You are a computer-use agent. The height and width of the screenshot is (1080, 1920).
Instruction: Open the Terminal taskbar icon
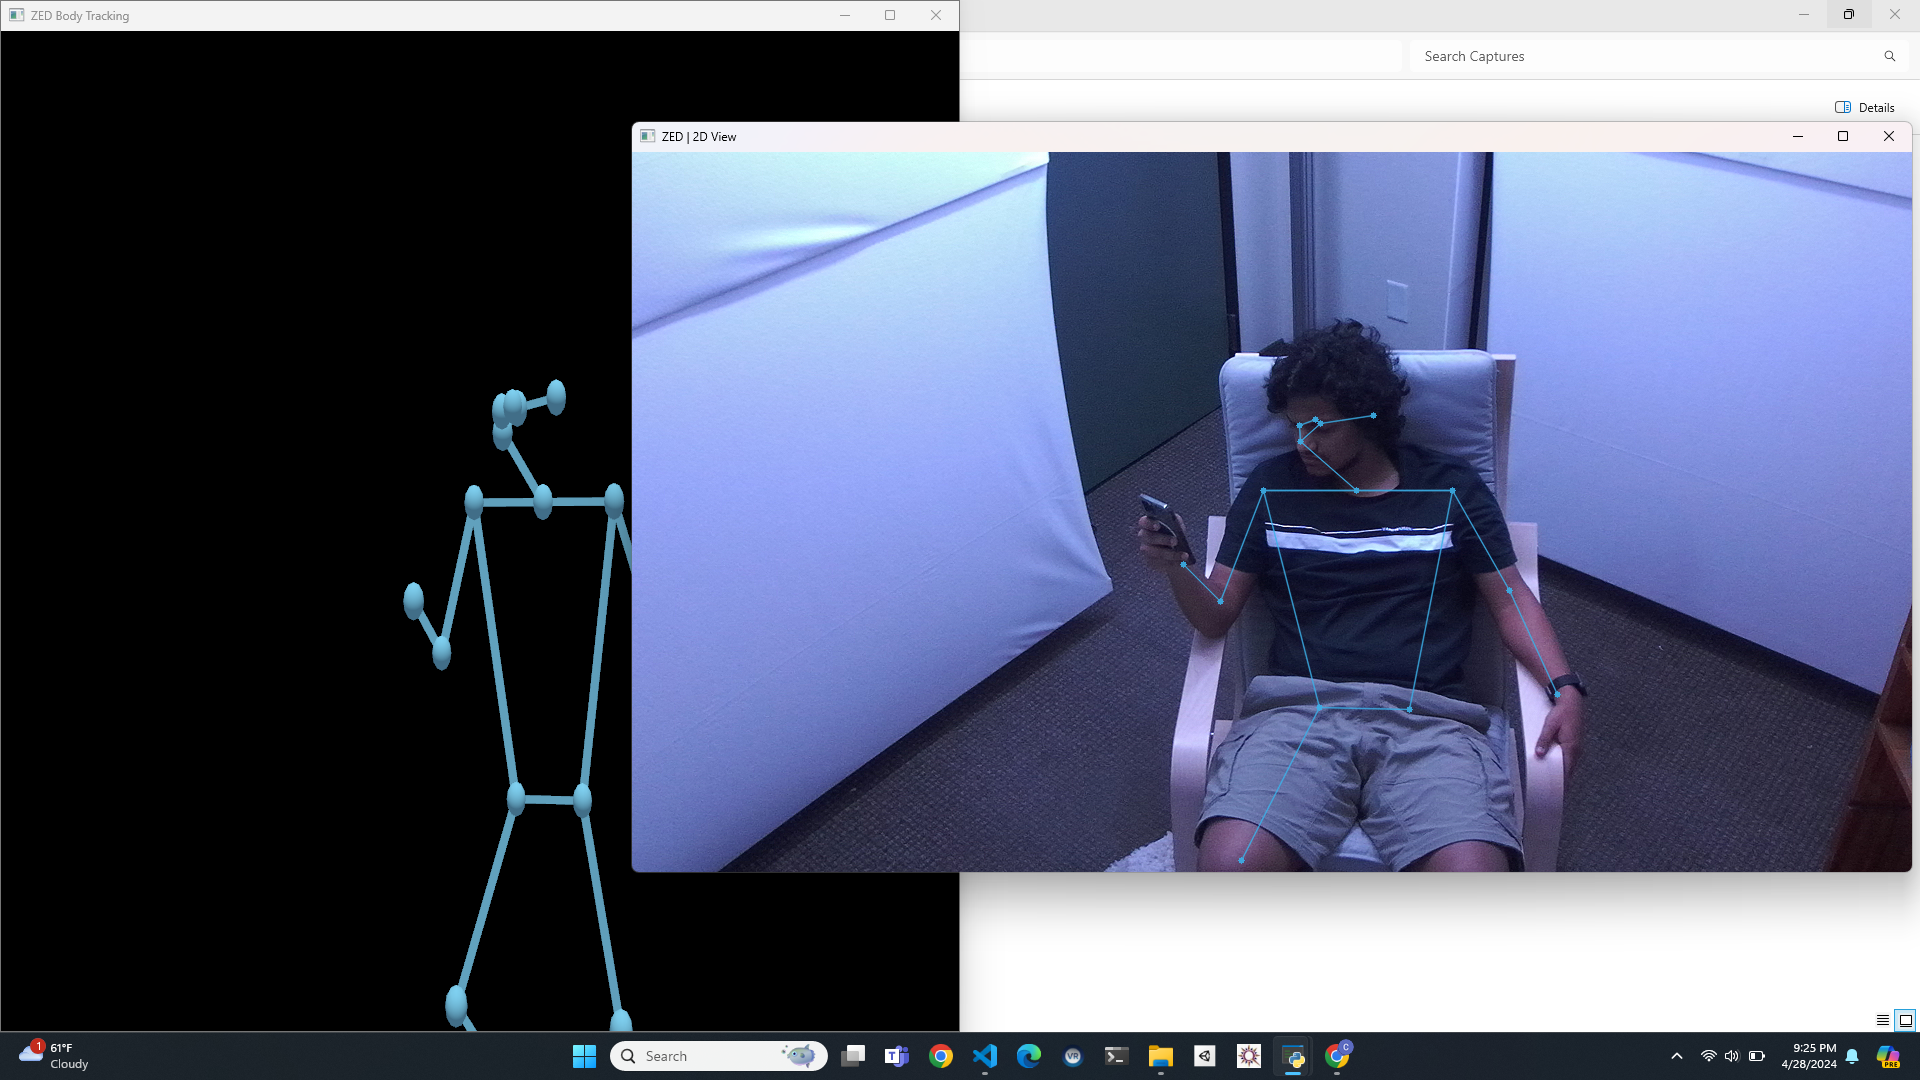click(1116, 1056)
